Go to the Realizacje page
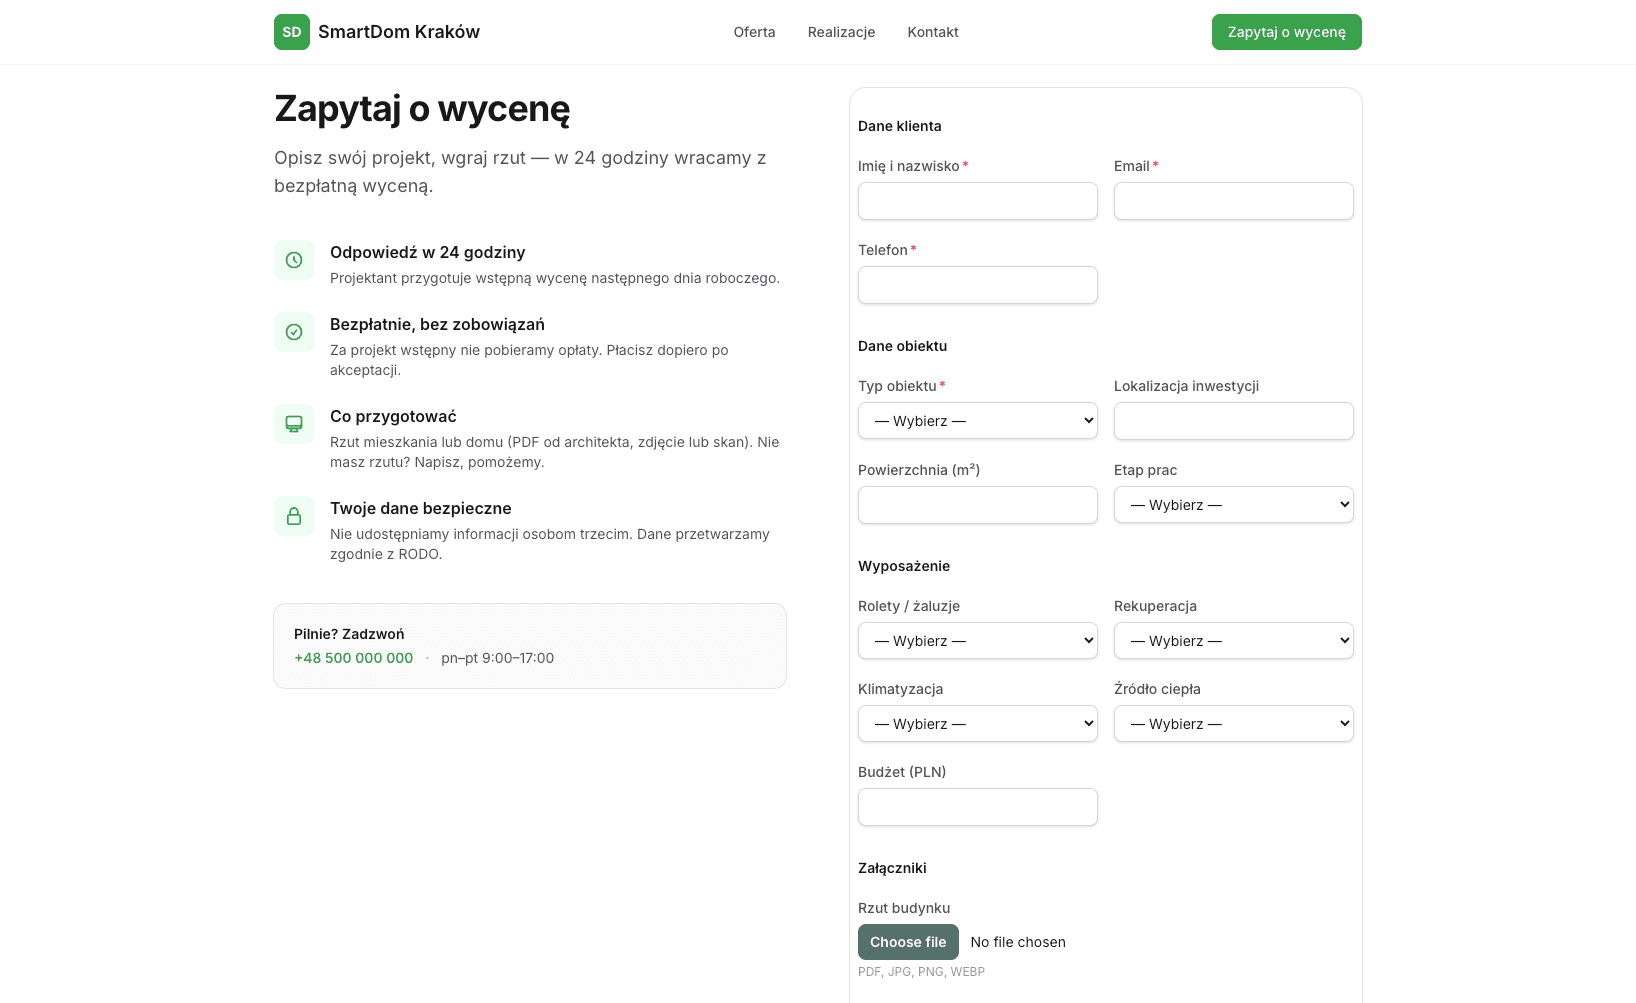This screenshot has height=1003, width=1636. tap(841, 32)
